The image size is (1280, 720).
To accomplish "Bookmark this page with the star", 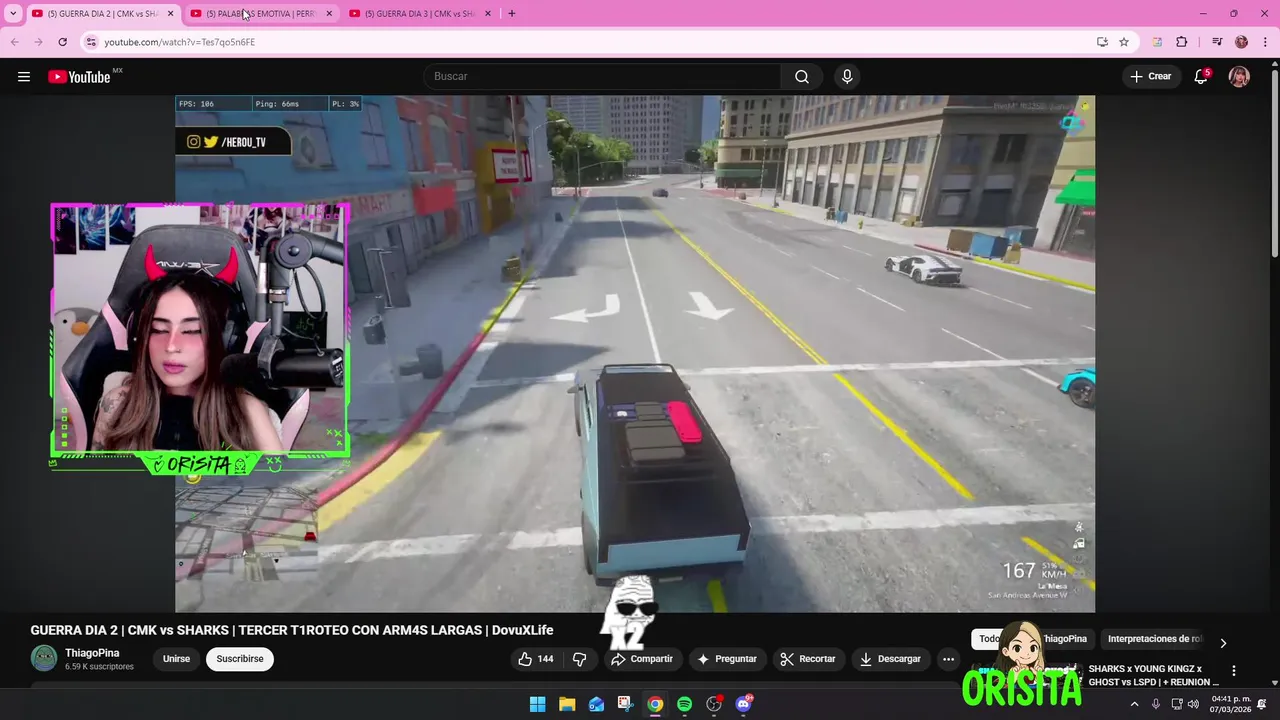I will [x=1124, y=42].
